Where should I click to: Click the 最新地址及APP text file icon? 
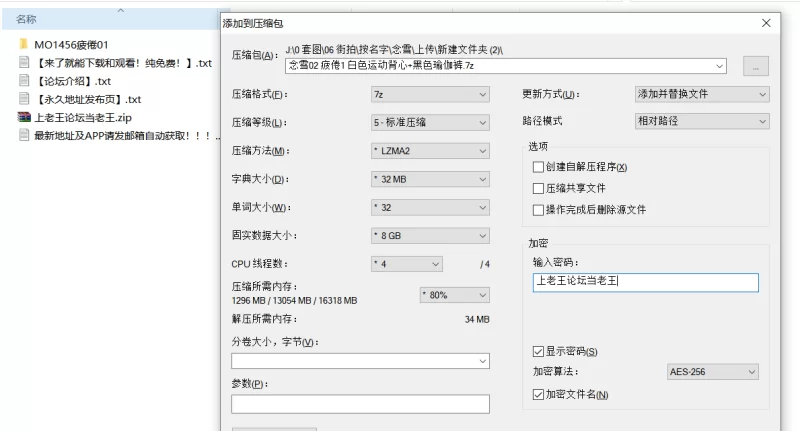click(24, 135)
